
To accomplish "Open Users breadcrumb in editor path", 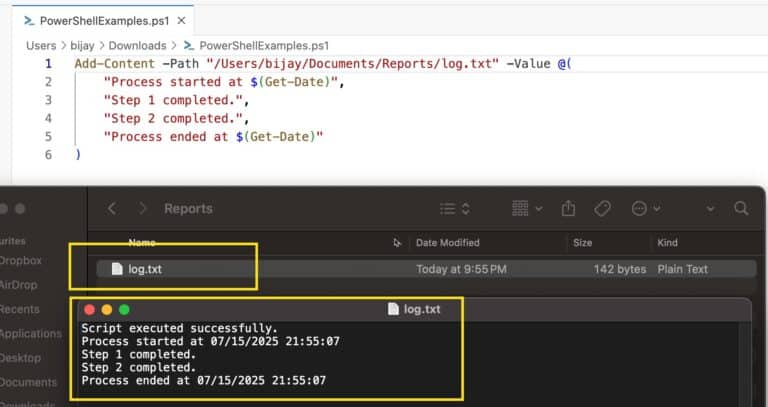I will (x=41, y=46).
